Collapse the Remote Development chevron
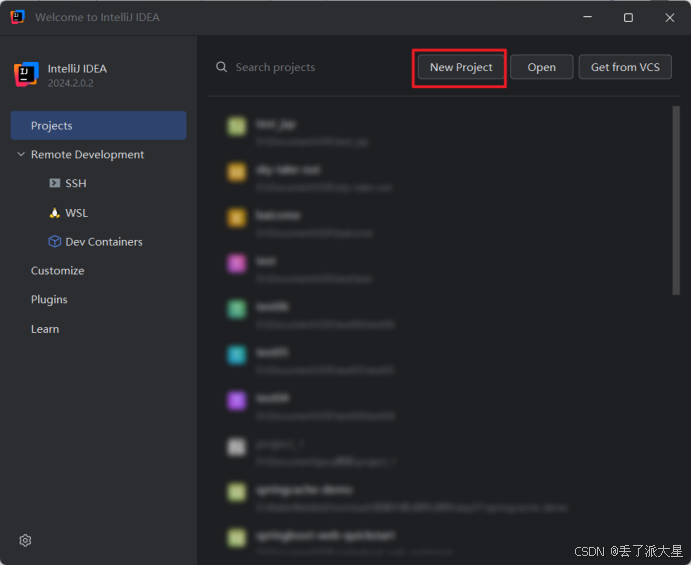Viewport: 692px width, 566px height. point(21,154)
